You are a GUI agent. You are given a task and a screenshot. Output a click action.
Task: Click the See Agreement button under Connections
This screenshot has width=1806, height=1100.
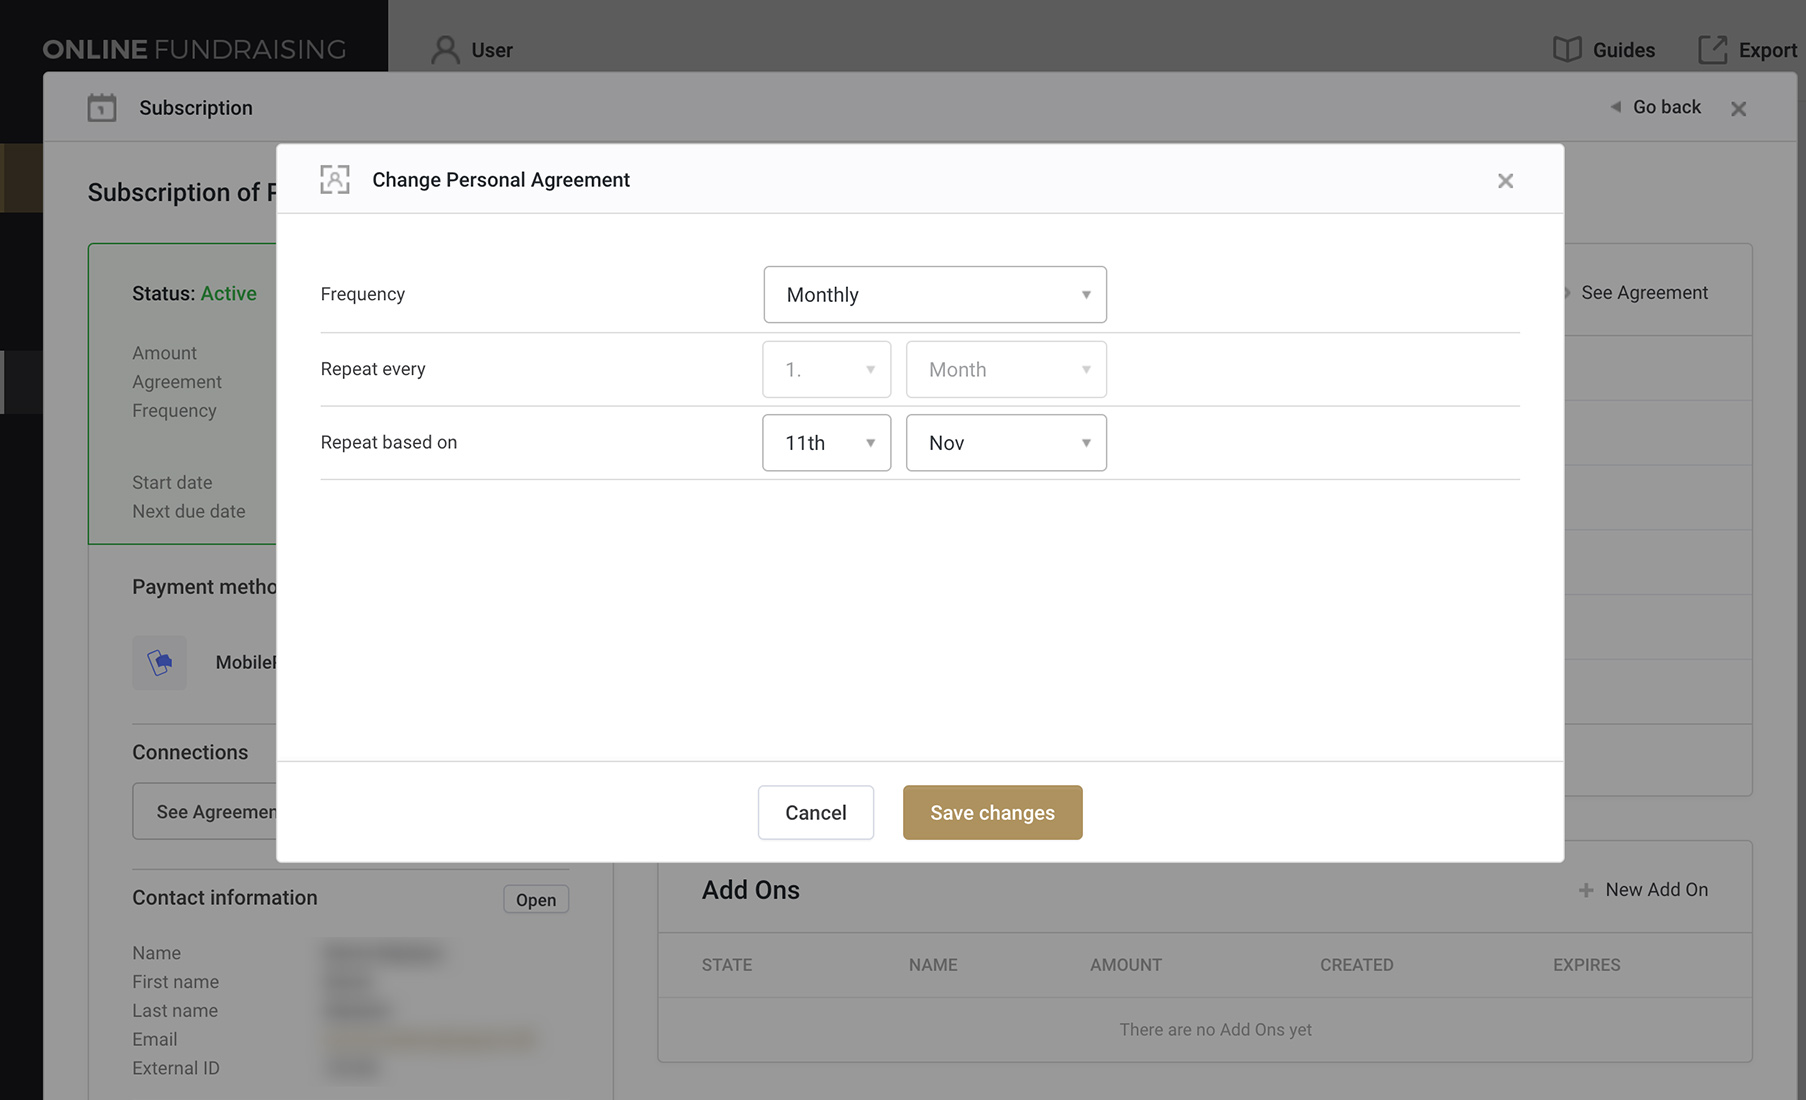[205, 811]
